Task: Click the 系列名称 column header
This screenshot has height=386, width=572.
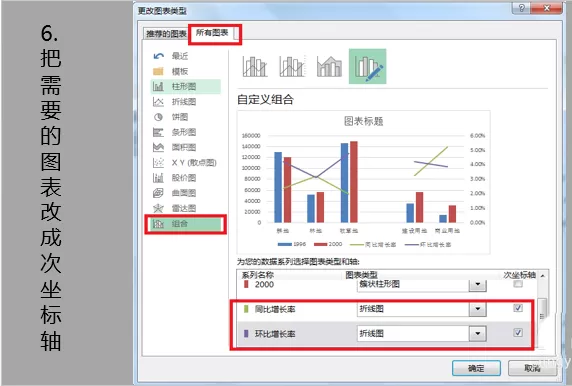Action: [258, 275]
